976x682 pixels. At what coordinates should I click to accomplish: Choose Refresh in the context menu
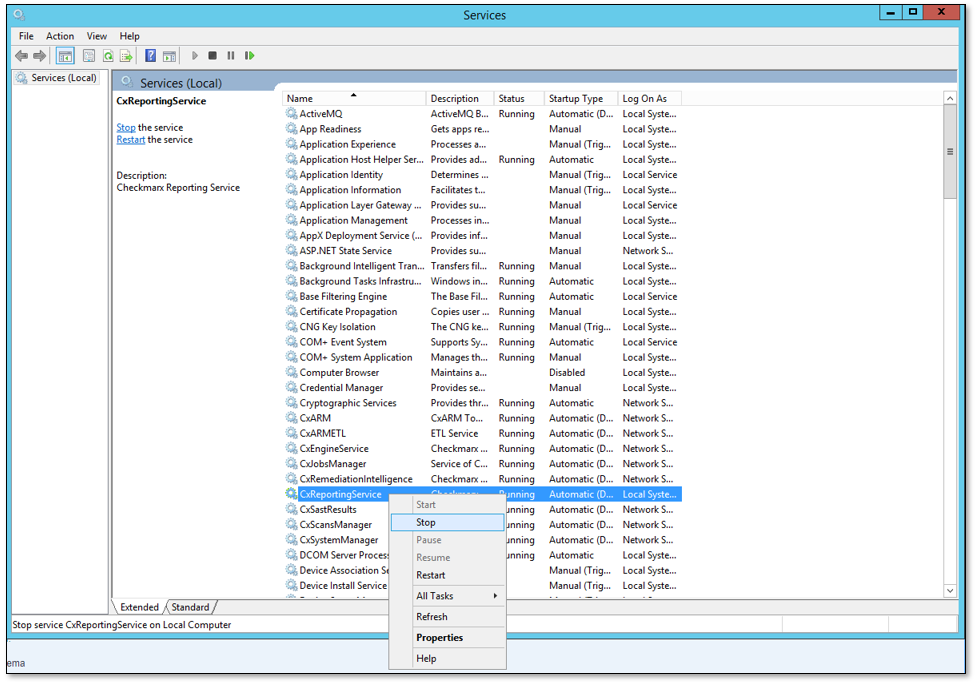pyautogui.click(x=448, y=617)
